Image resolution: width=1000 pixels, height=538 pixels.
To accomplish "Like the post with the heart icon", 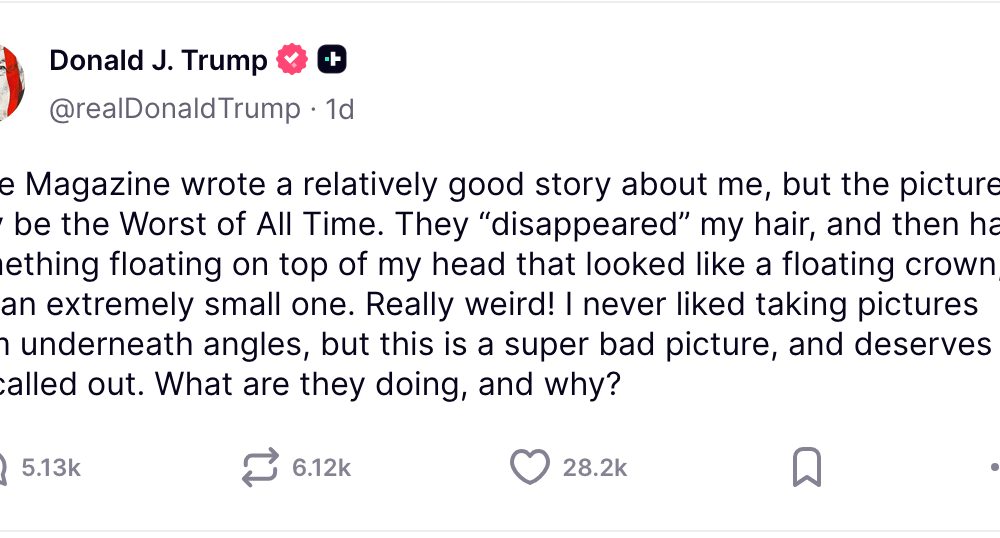I will point(530,467).
